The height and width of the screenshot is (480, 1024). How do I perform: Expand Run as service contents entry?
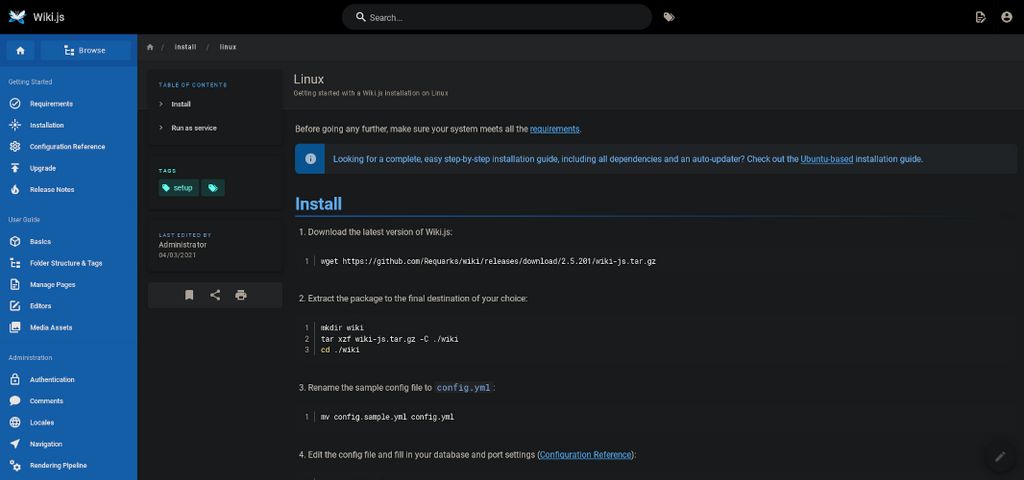[215, 128]
